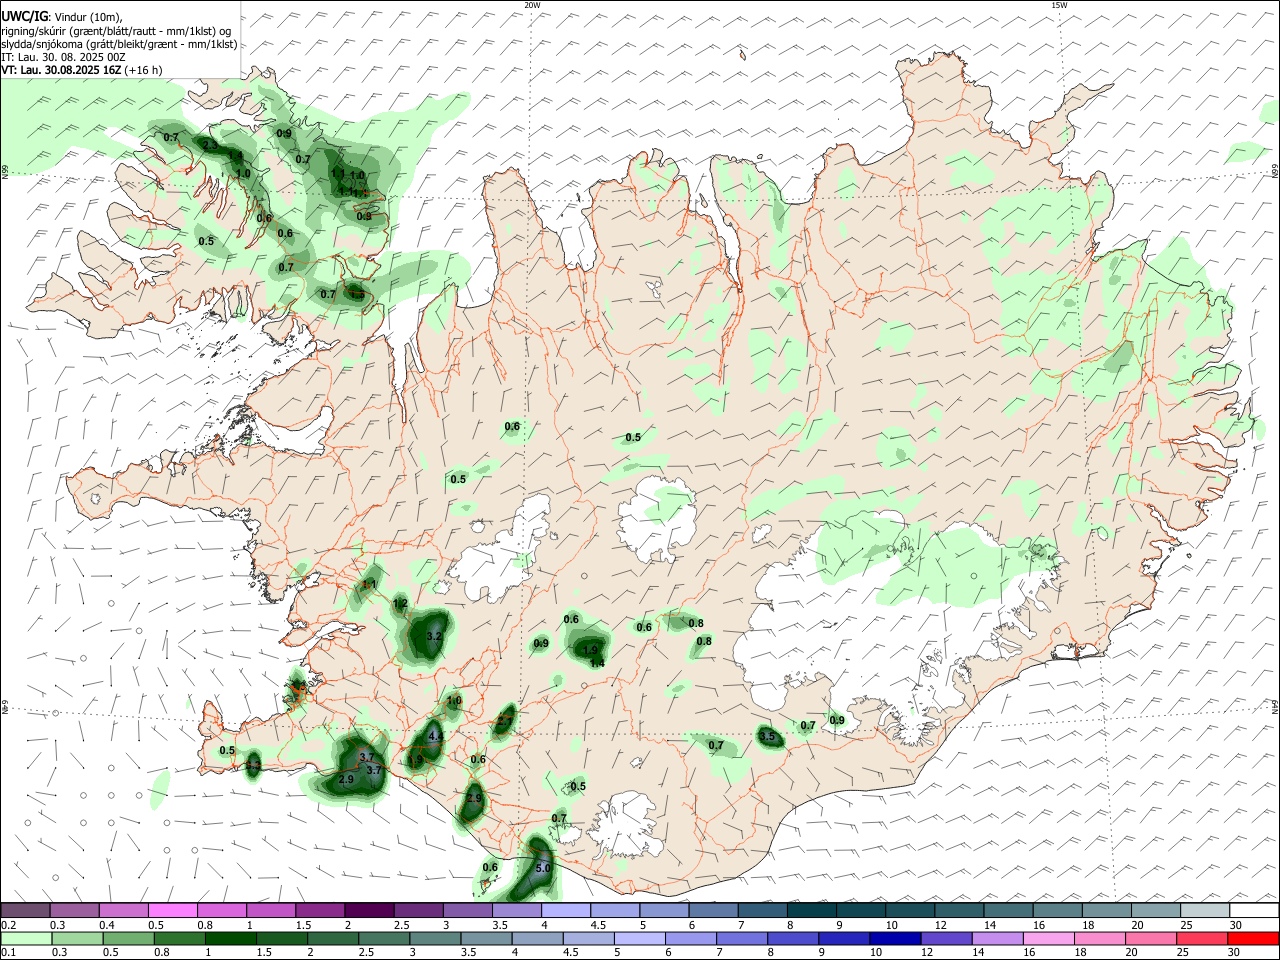Click the '66N' latitude label on the right edge
This screenshot has height=960, width=1280.
[1275, 172]
